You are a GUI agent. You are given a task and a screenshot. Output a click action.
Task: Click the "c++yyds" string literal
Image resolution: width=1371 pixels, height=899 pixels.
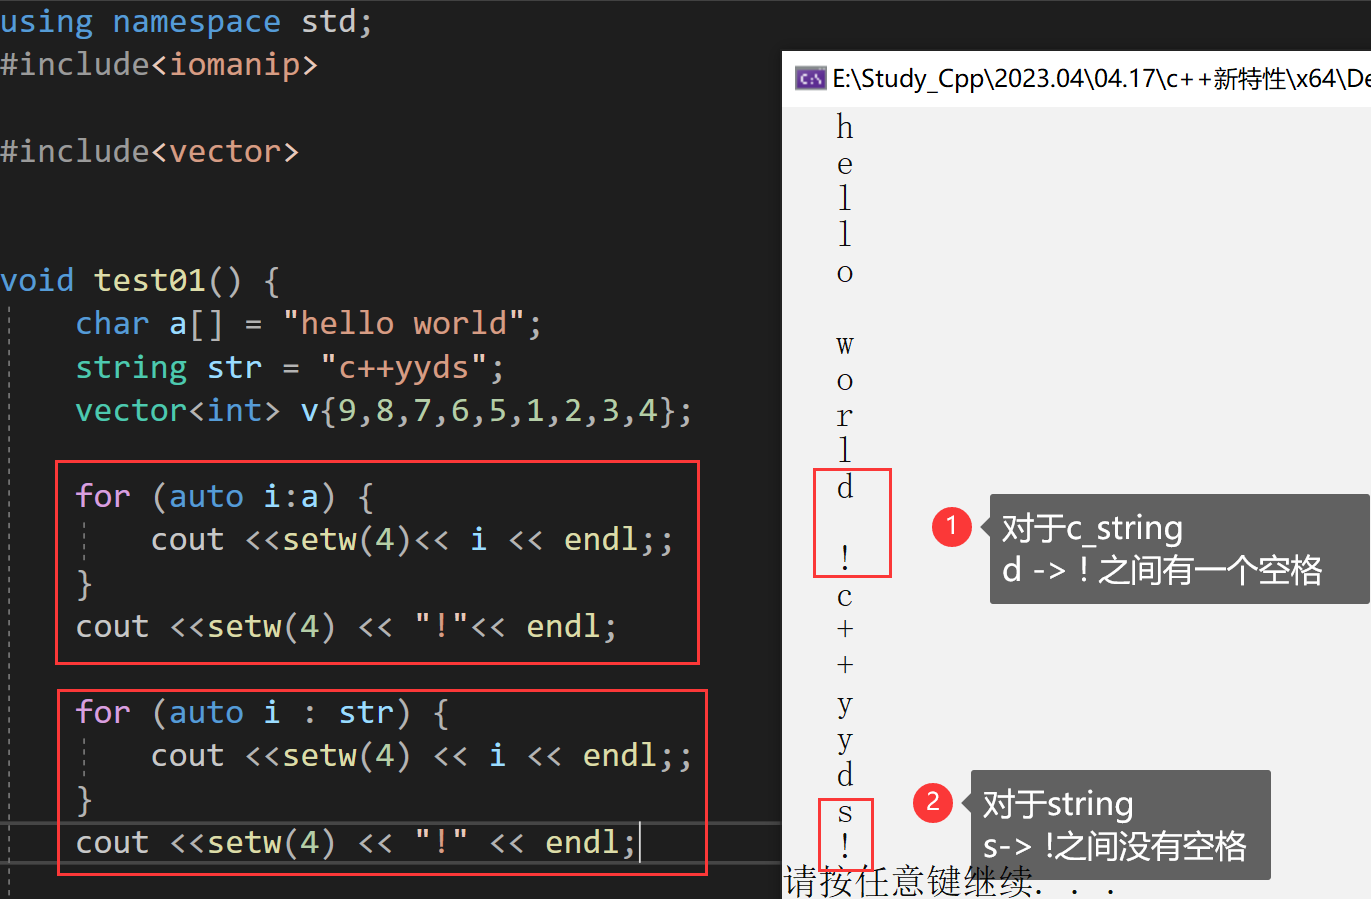(403, 368)
